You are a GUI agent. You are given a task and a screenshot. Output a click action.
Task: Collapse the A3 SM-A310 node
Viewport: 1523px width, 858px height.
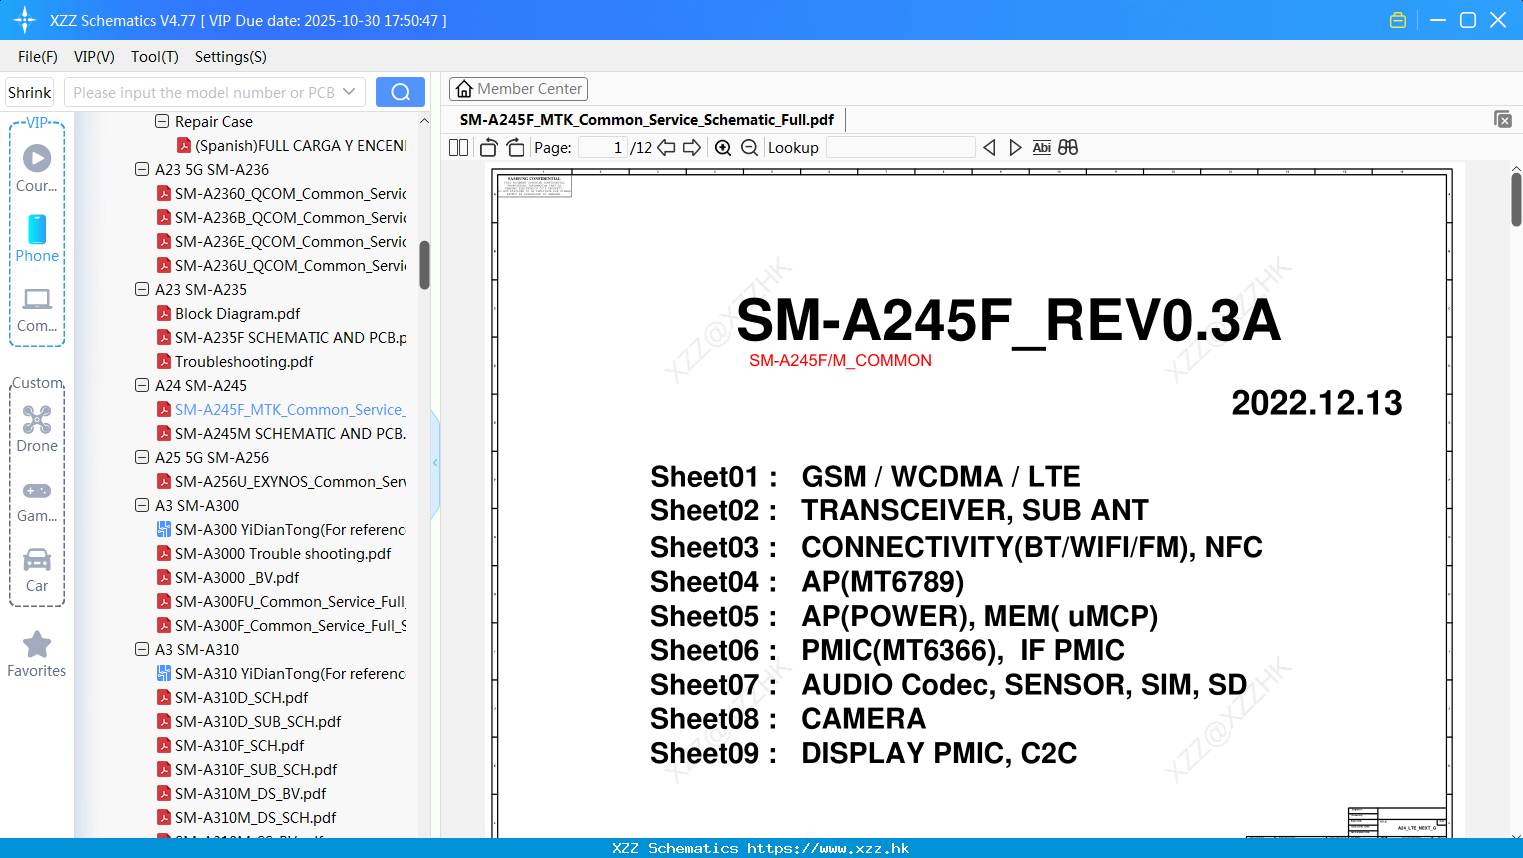142,649
